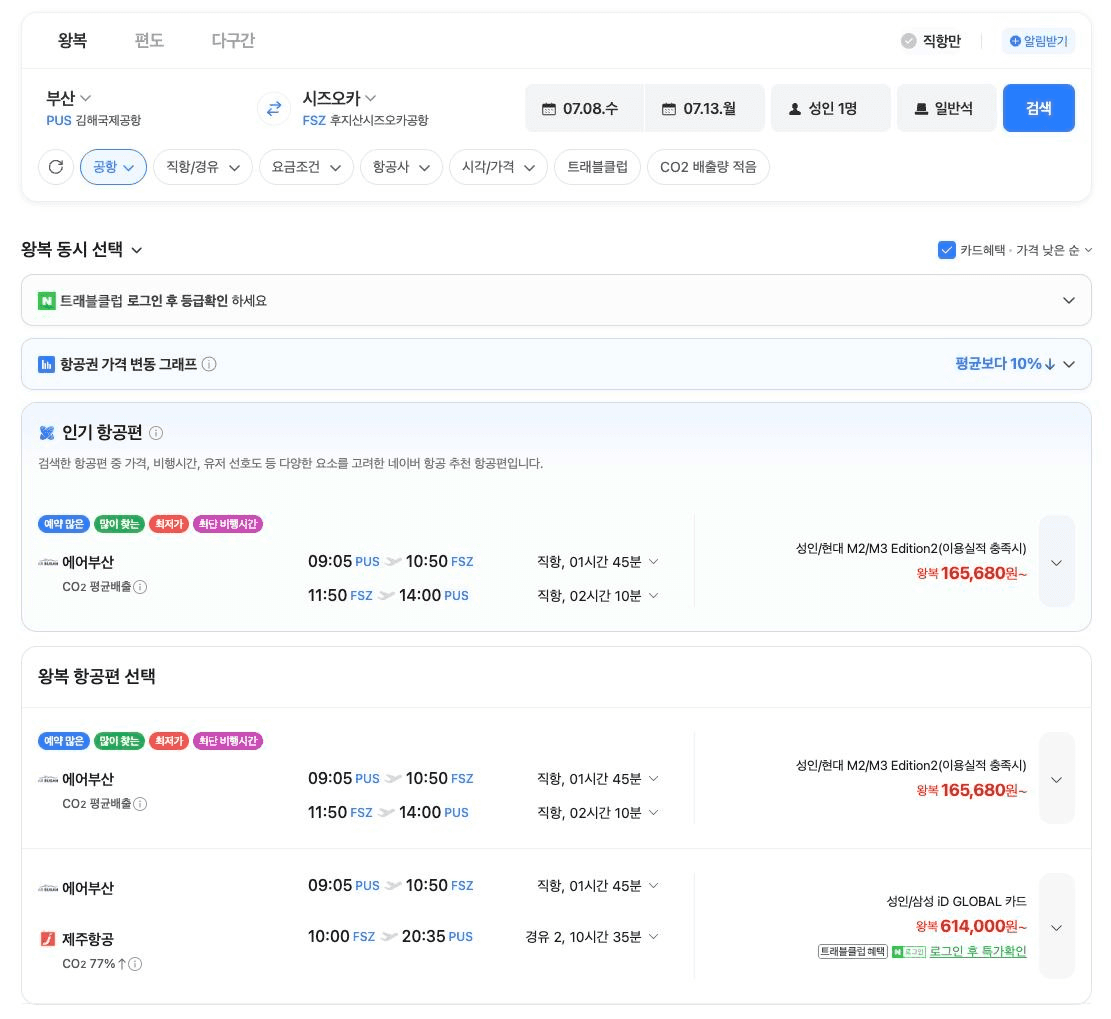Open departure date 07.08.수 calendar

(x=584, y=108)
